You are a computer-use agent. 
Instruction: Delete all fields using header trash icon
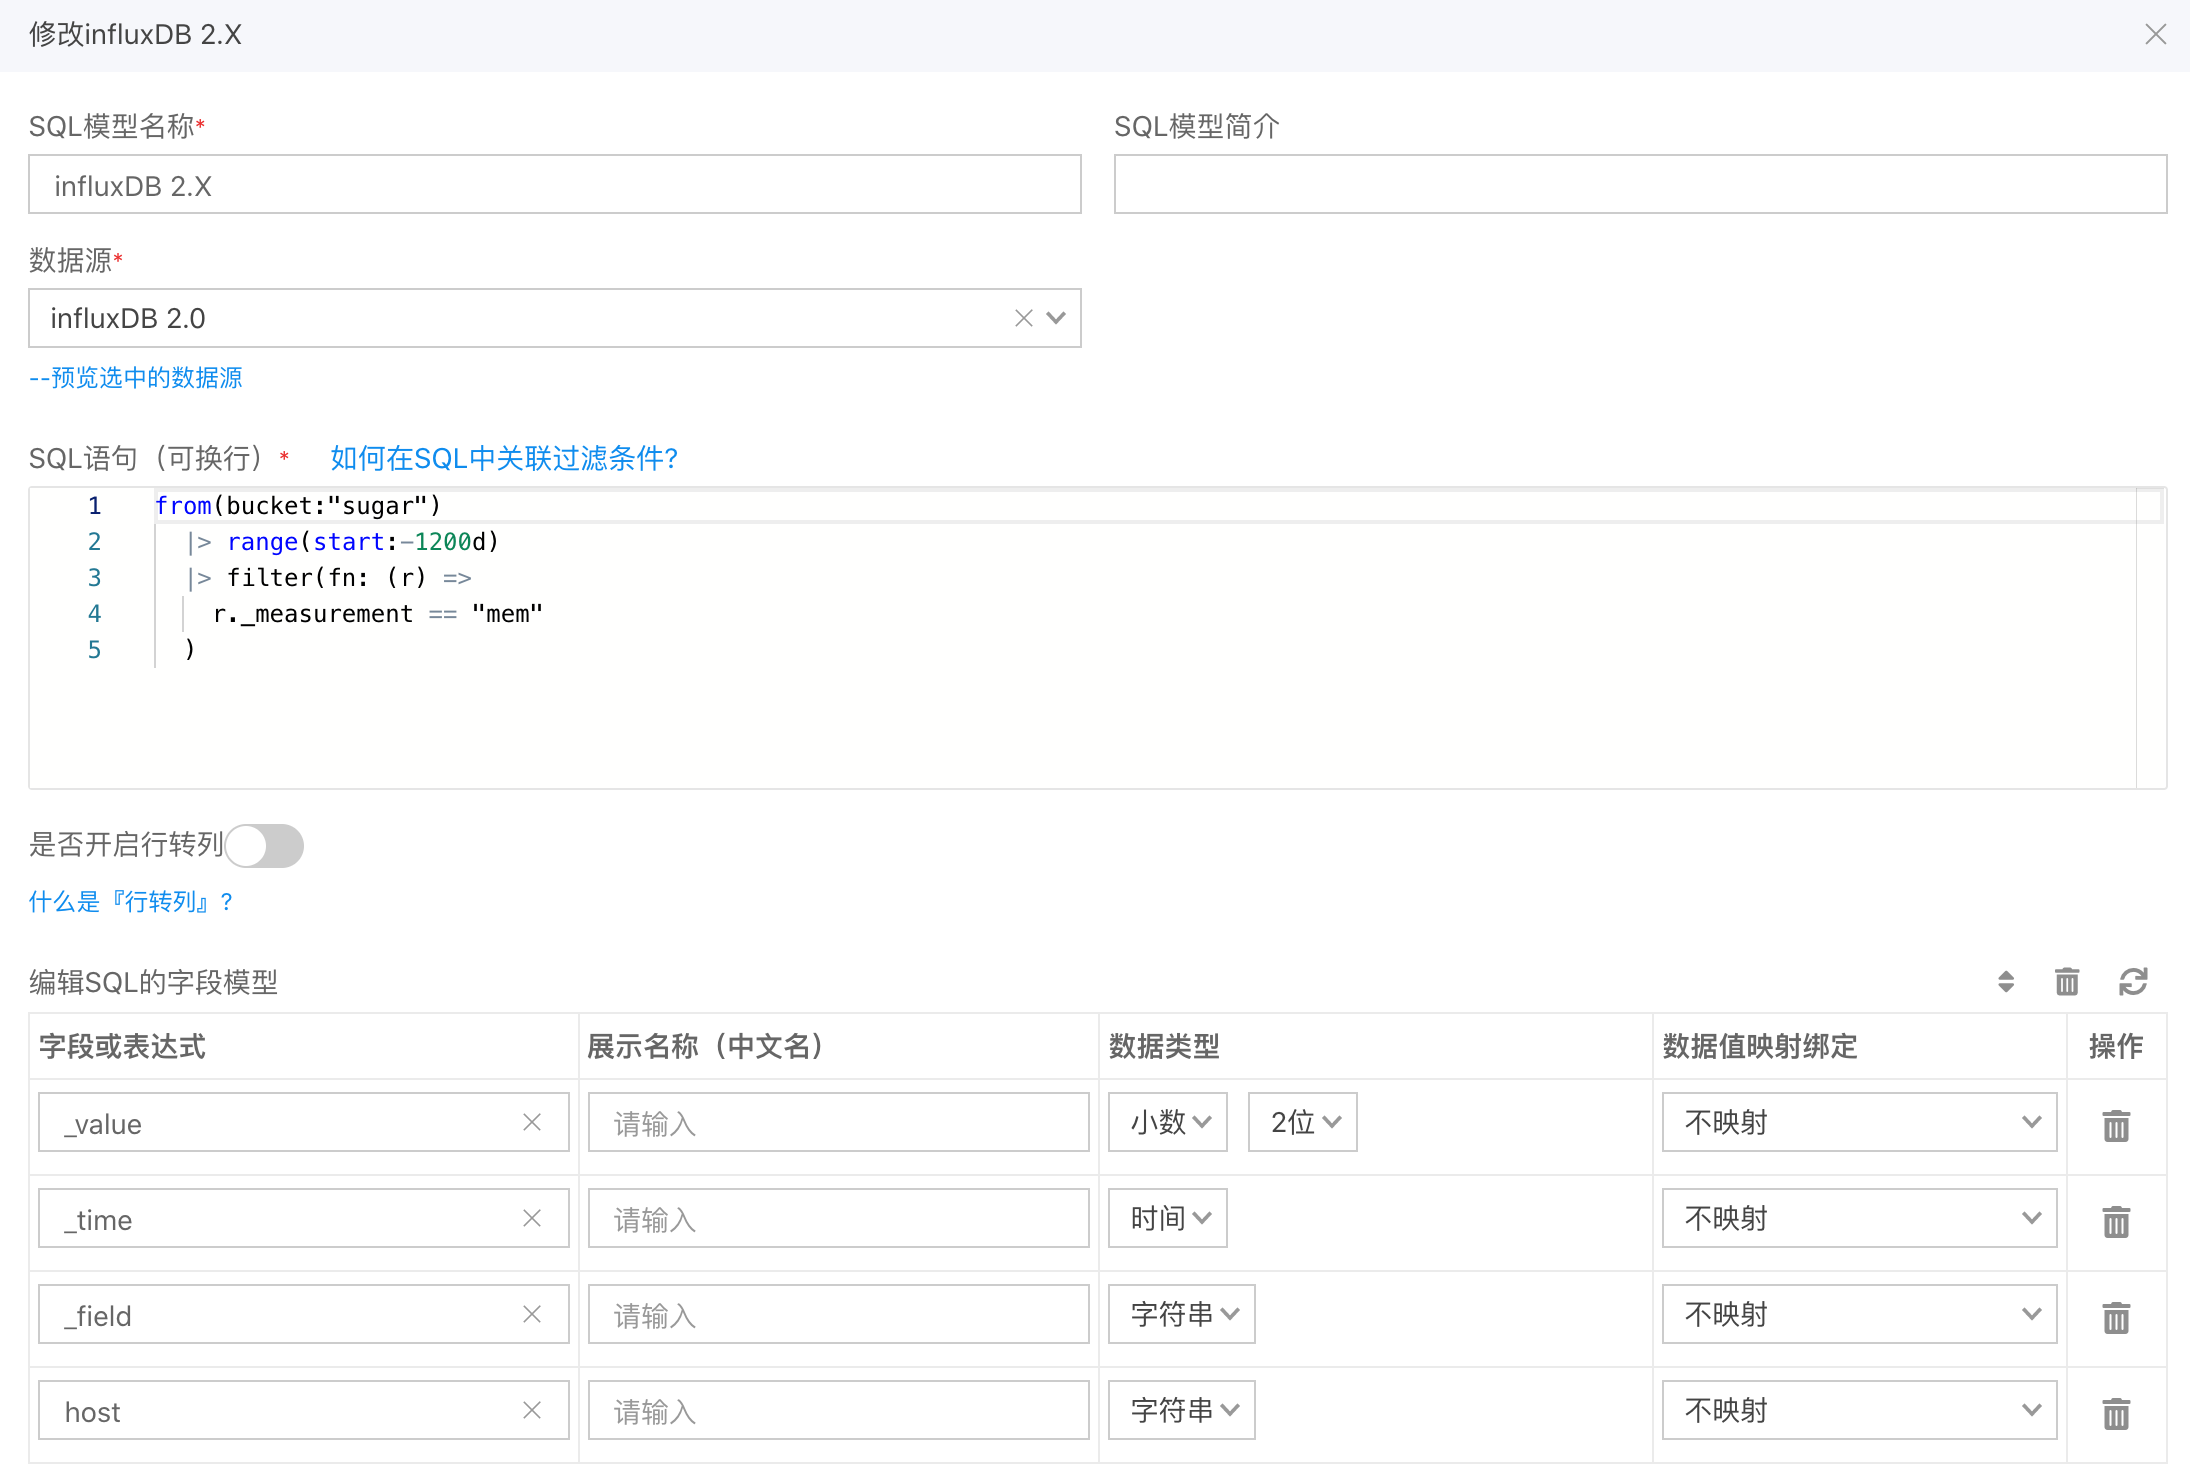click(x=2067, y=982)
